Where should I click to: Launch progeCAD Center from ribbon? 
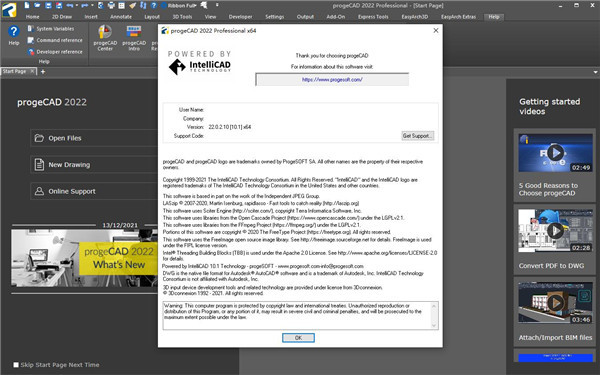tap(105, 38)
